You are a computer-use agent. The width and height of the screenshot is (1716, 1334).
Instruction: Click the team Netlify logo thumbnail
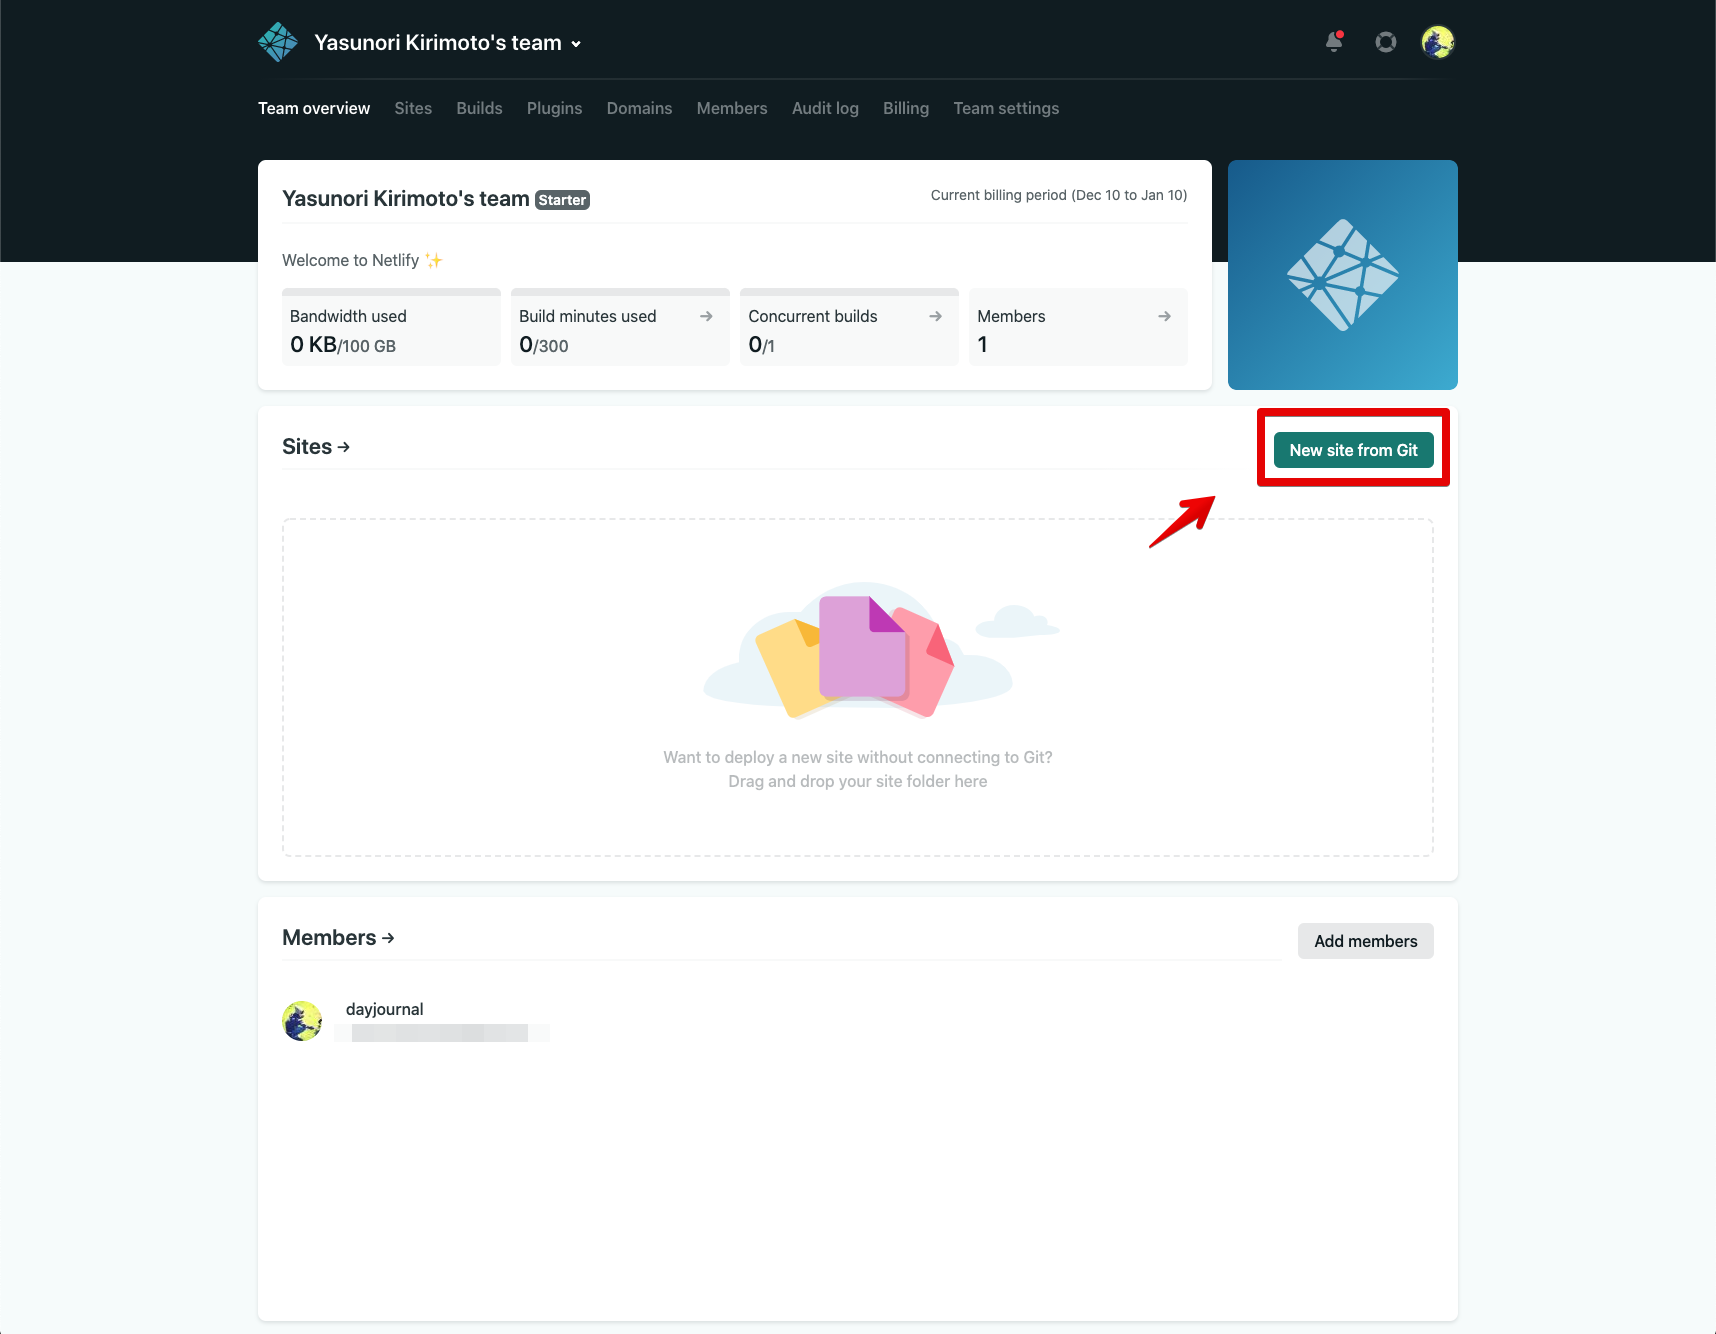(x=1343, y=275)
